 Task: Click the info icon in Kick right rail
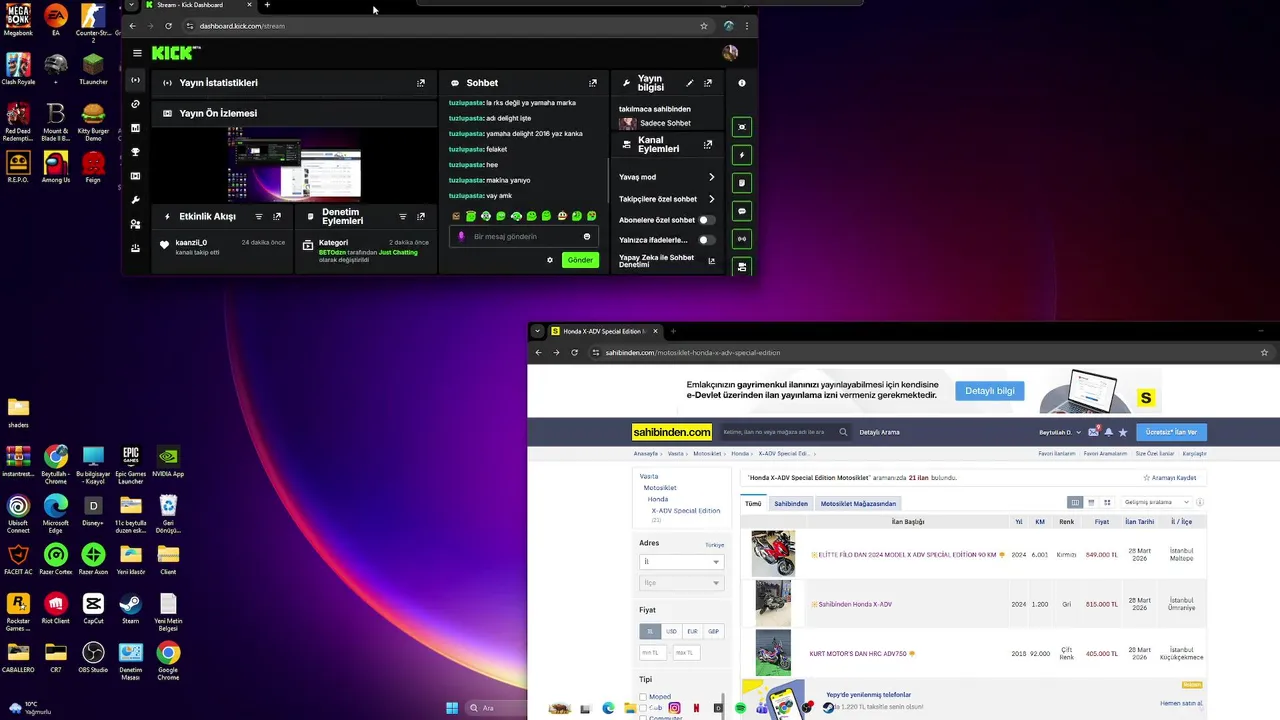tap(742, 83)
